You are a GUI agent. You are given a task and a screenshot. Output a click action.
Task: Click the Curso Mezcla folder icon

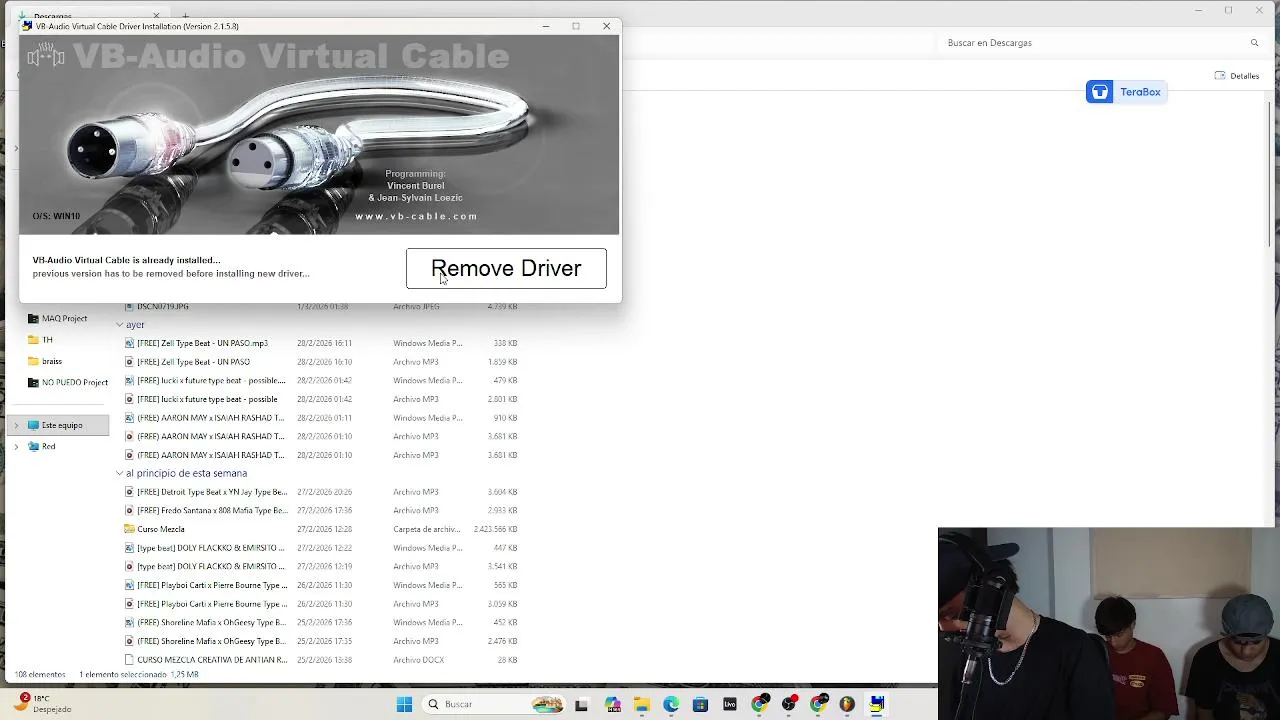coord(129,529)
